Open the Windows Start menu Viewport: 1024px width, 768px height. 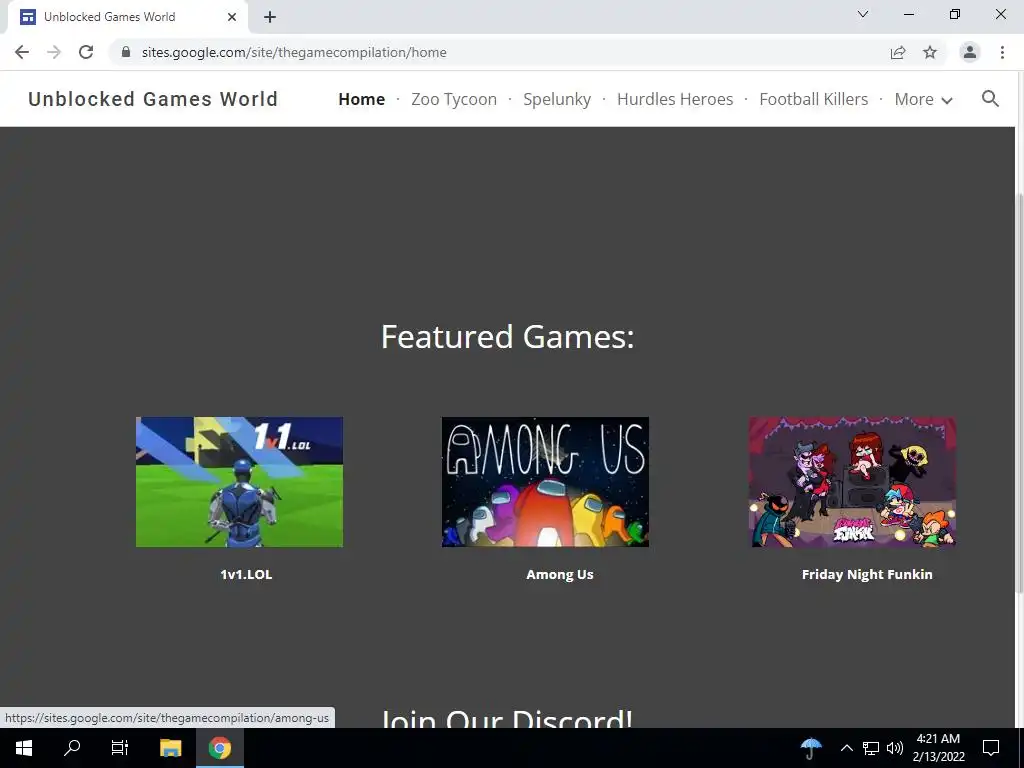[x=24, y=748]
